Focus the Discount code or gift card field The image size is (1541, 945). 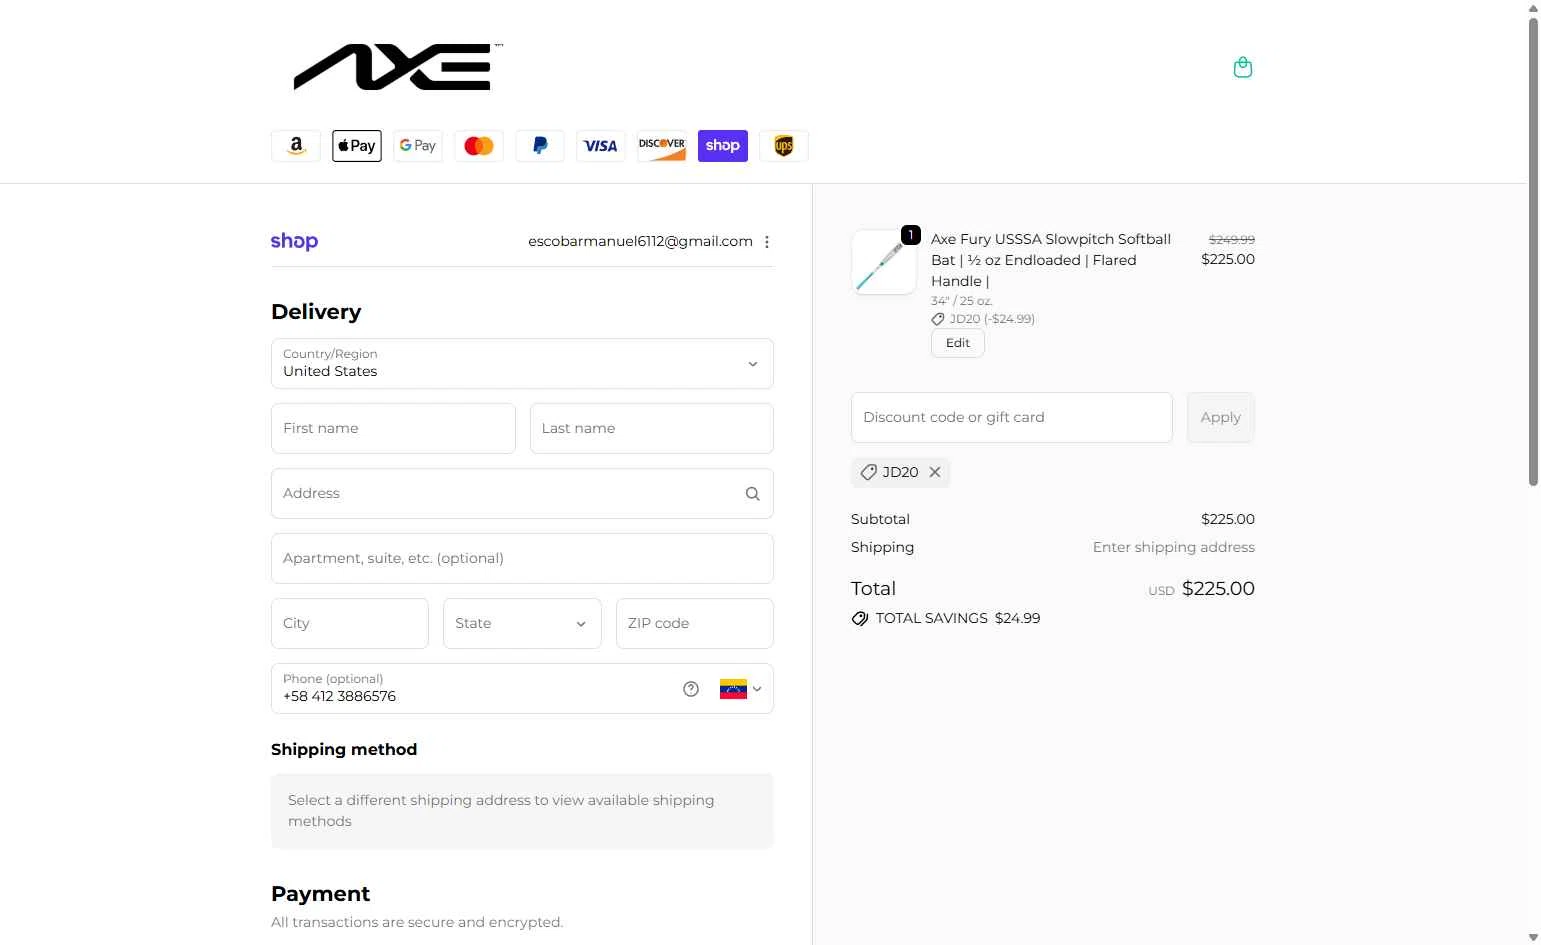click(x=1012, y=418)
